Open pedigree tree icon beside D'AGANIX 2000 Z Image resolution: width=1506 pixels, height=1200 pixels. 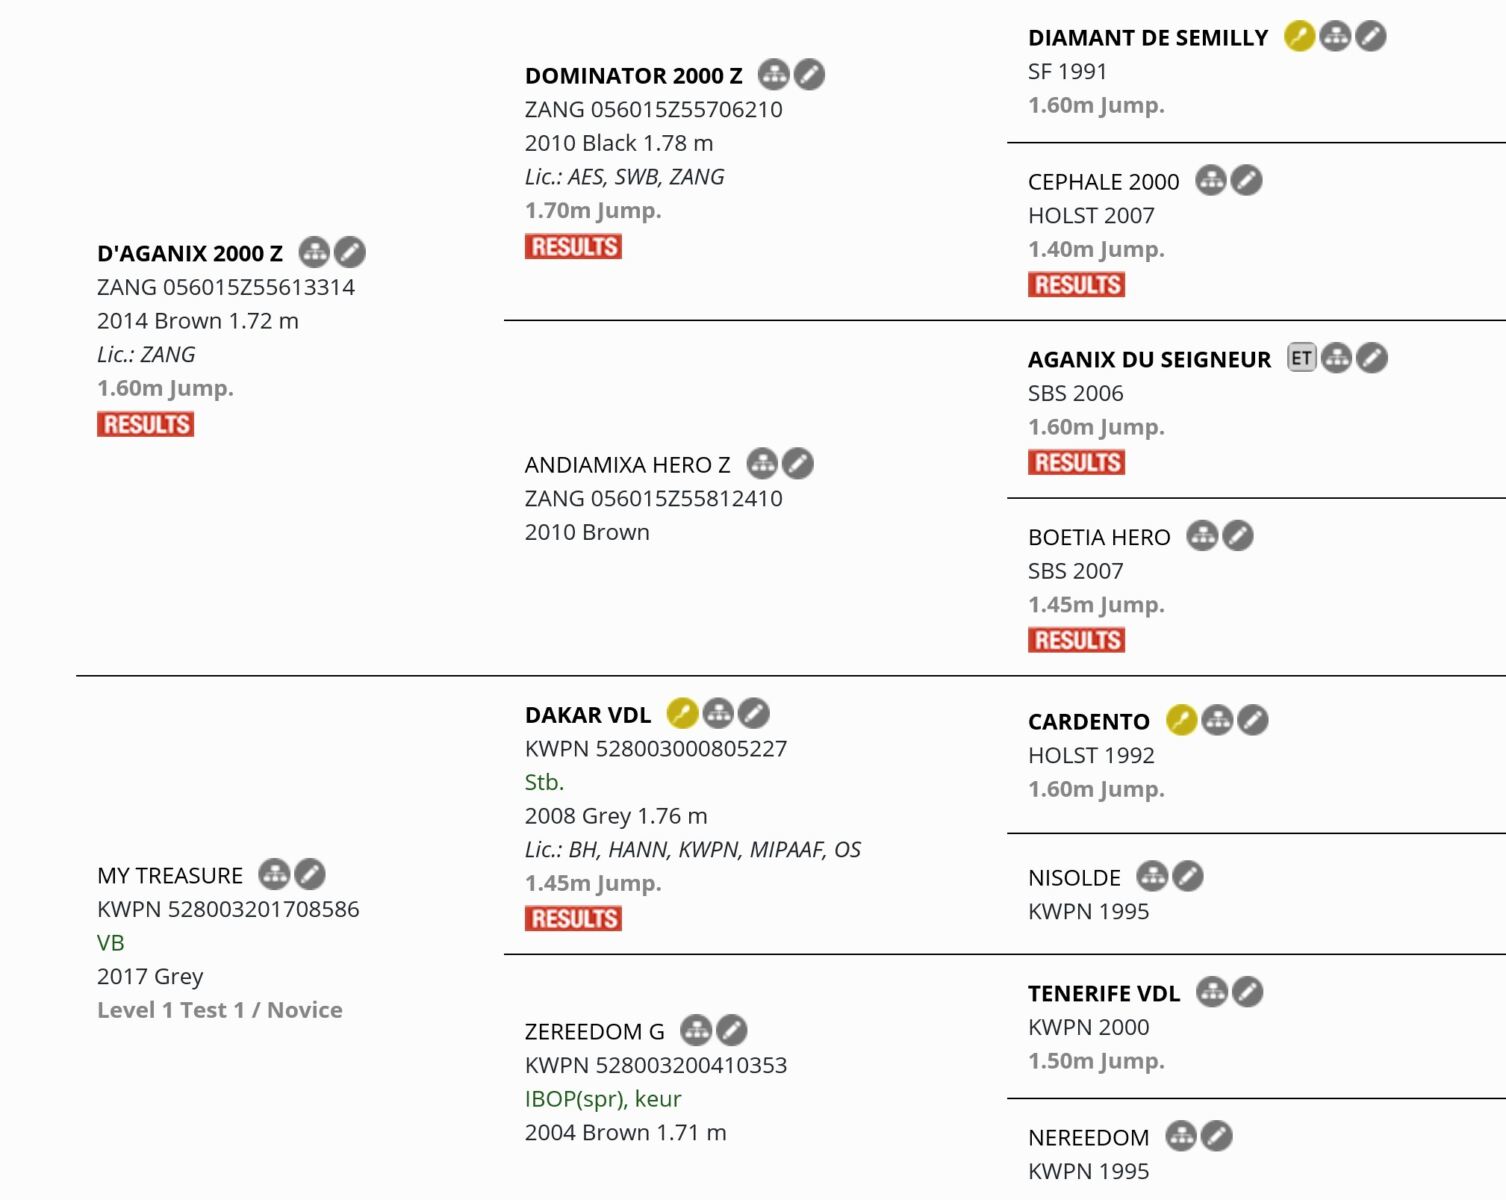(x=314, y=252)
